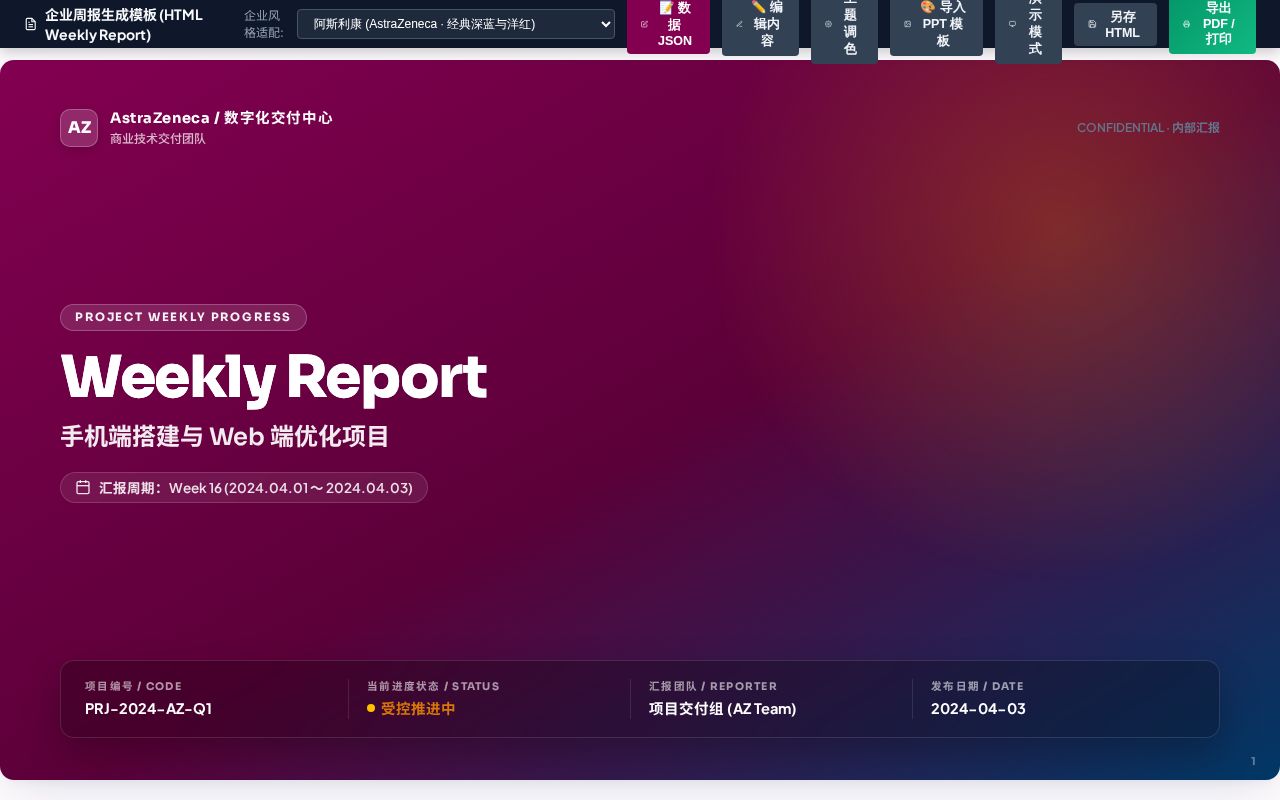
Task: Click the Weekly Report main heading
Action: 274,377
